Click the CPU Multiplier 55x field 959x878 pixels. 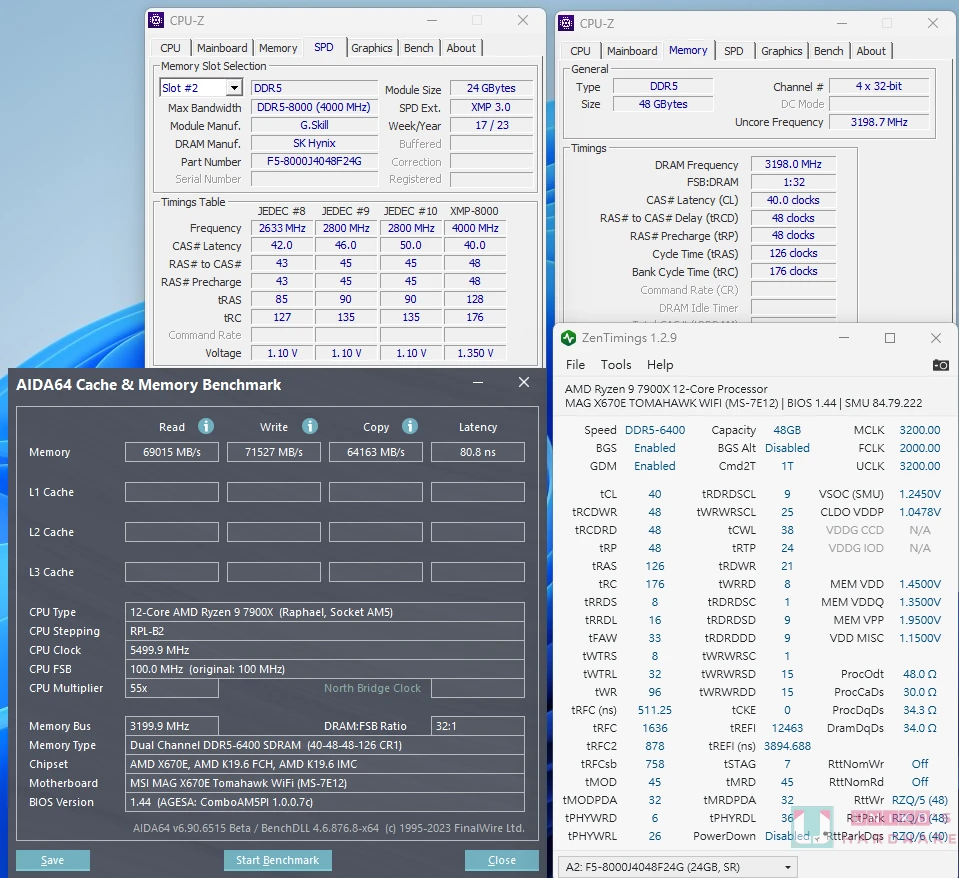coord(172,688)
